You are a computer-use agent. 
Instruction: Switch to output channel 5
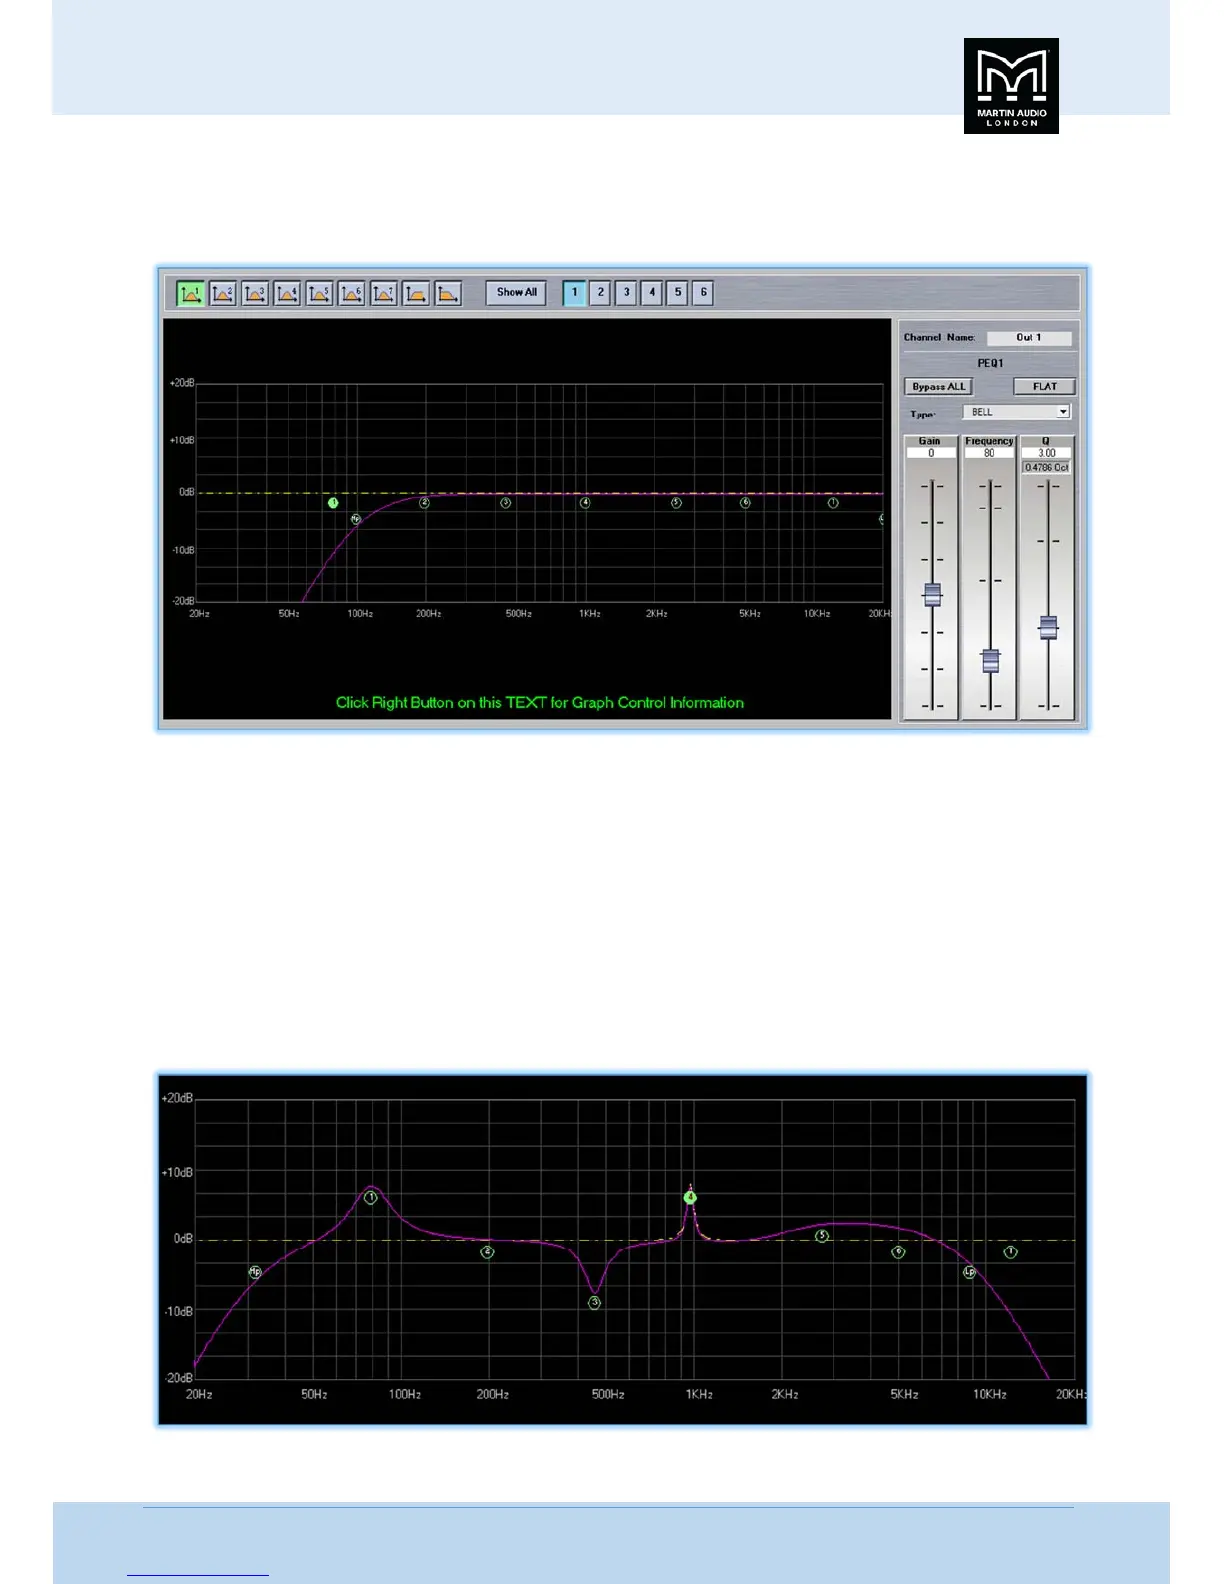(x=677, y=293)
